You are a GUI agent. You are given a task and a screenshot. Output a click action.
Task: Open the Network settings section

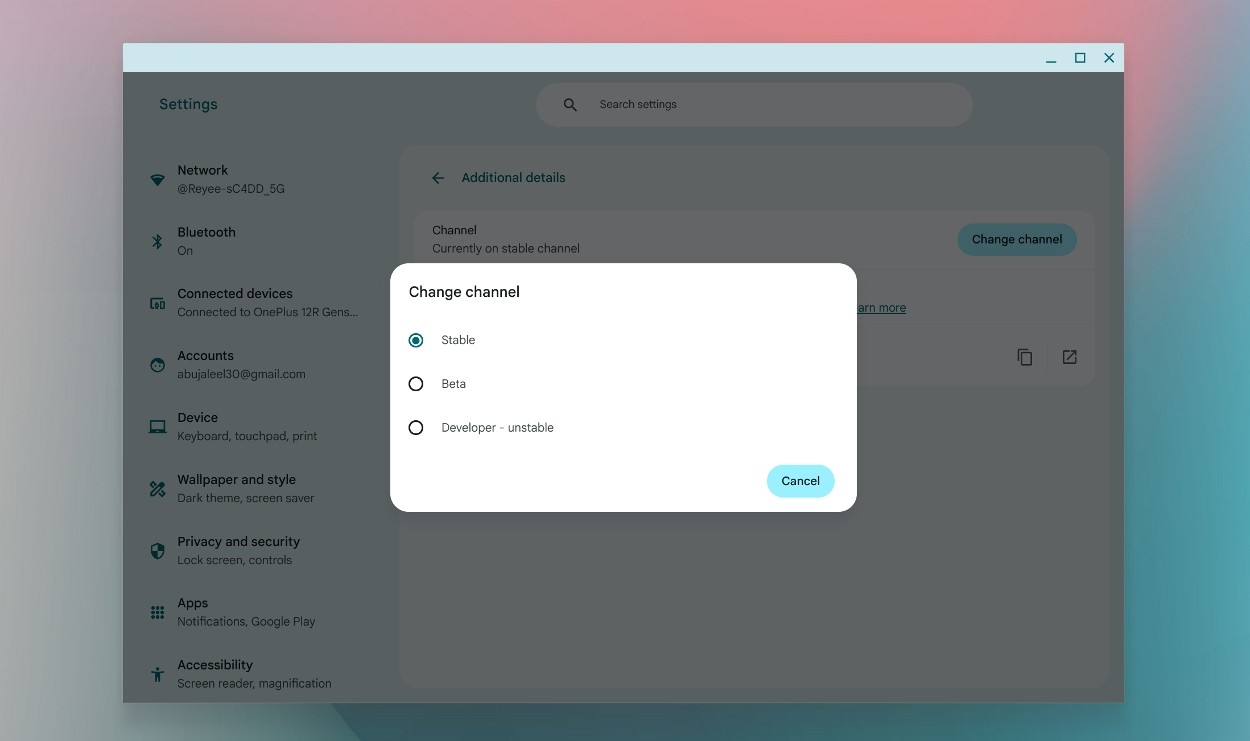258,179
